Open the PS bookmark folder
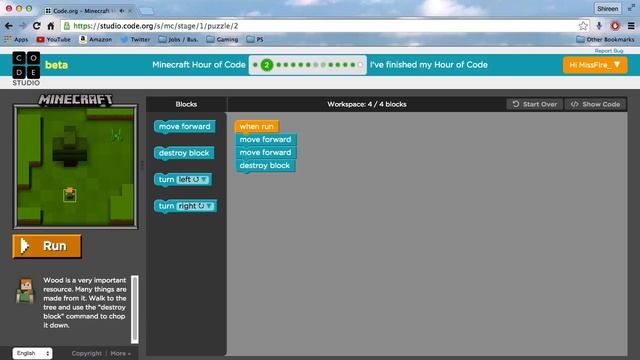The height and width of the screenshot is (360, 640). pyautogui.click(x=255, y=40)
